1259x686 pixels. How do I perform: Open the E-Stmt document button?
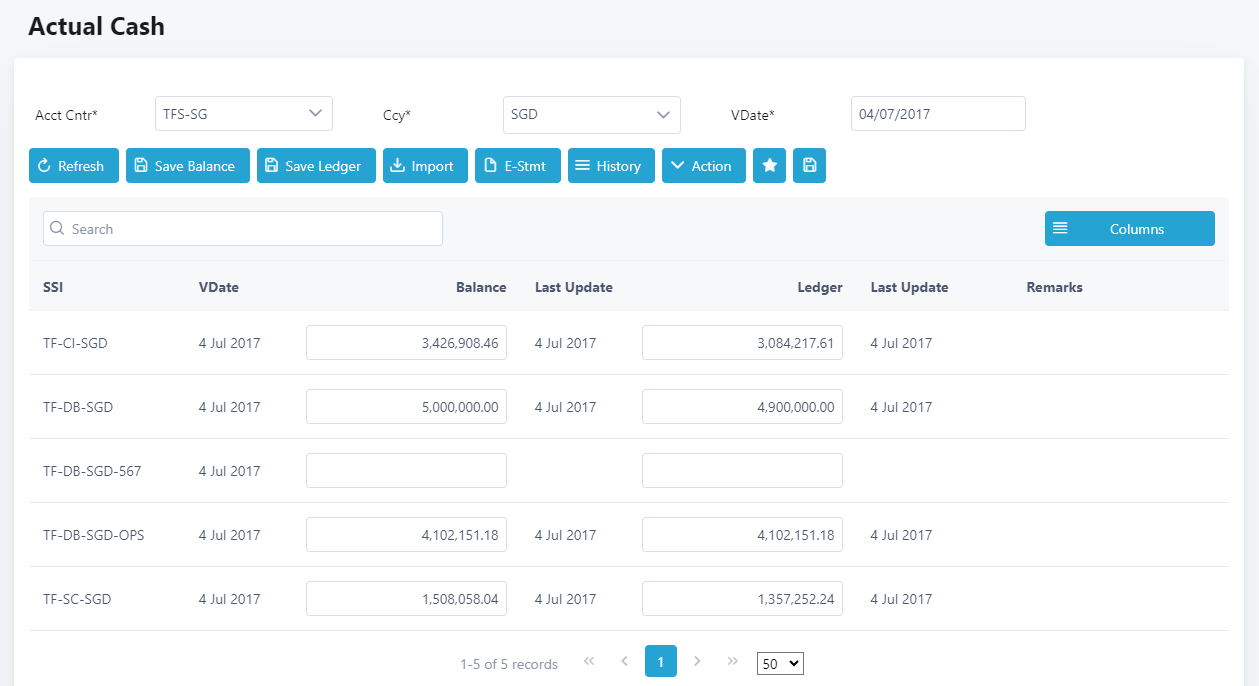tap(517, 166)
